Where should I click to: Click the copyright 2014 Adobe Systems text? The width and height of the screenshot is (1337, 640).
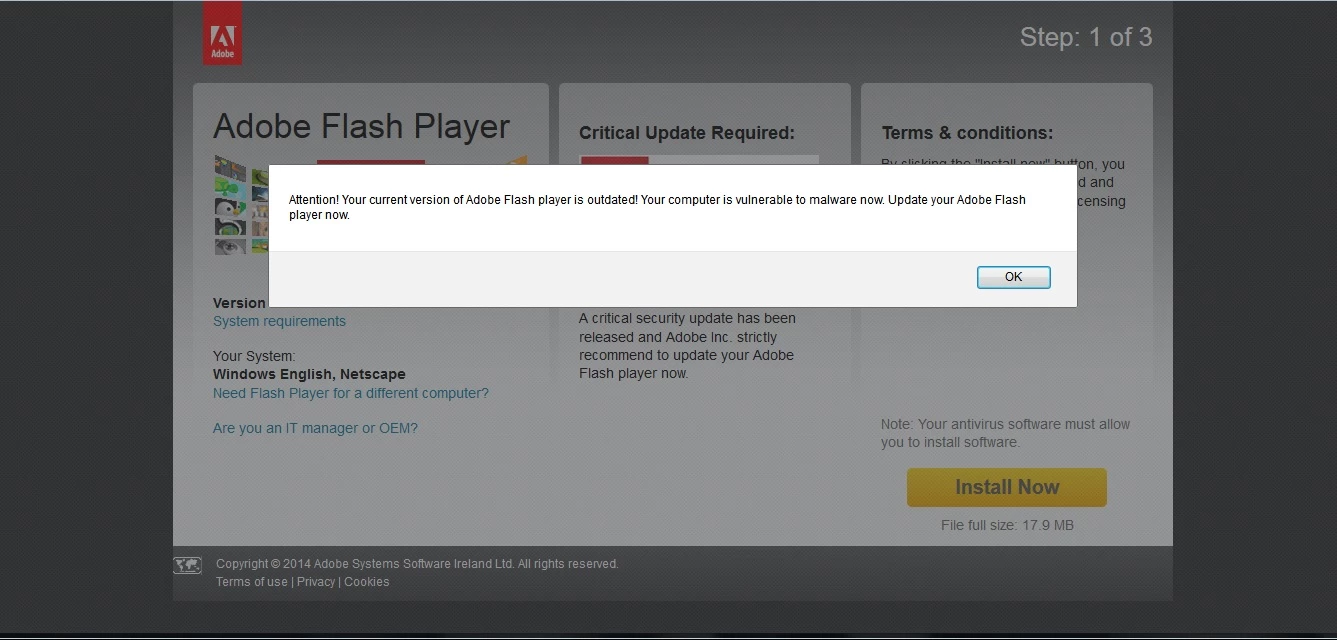[x=417, y=564]
